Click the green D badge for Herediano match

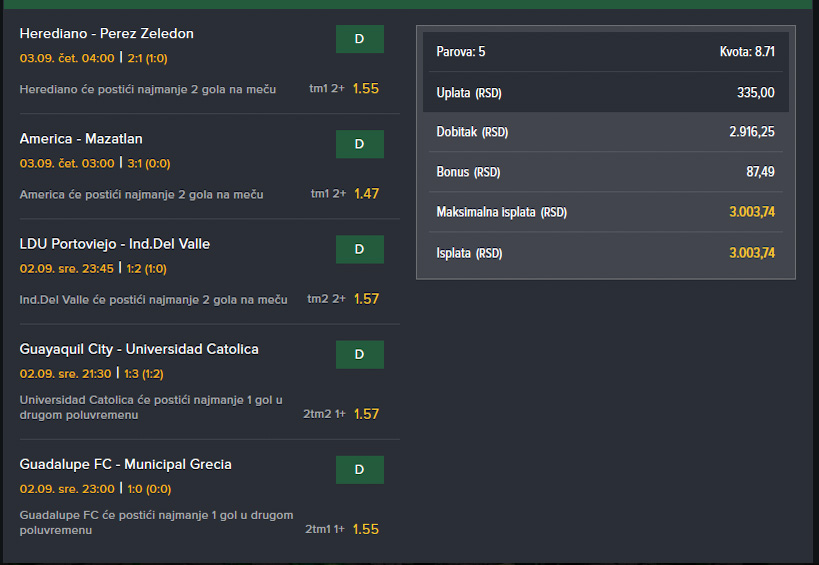tap(359, 39)
